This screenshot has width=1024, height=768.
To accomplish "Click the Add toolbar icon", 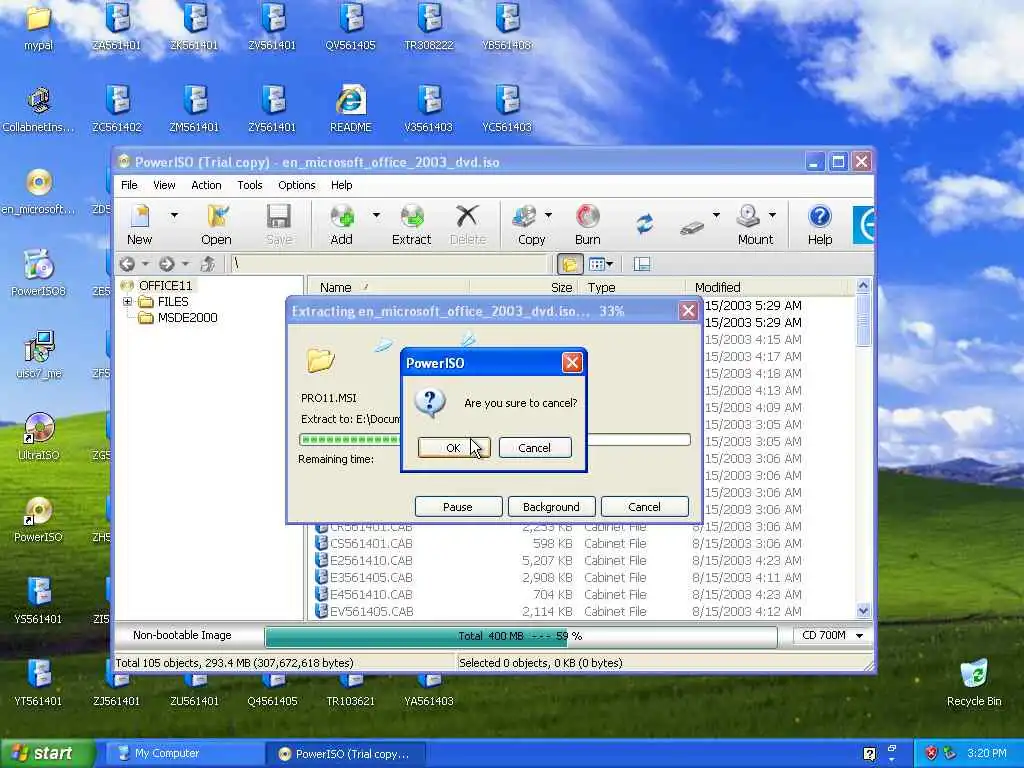I will coord(342,224).
